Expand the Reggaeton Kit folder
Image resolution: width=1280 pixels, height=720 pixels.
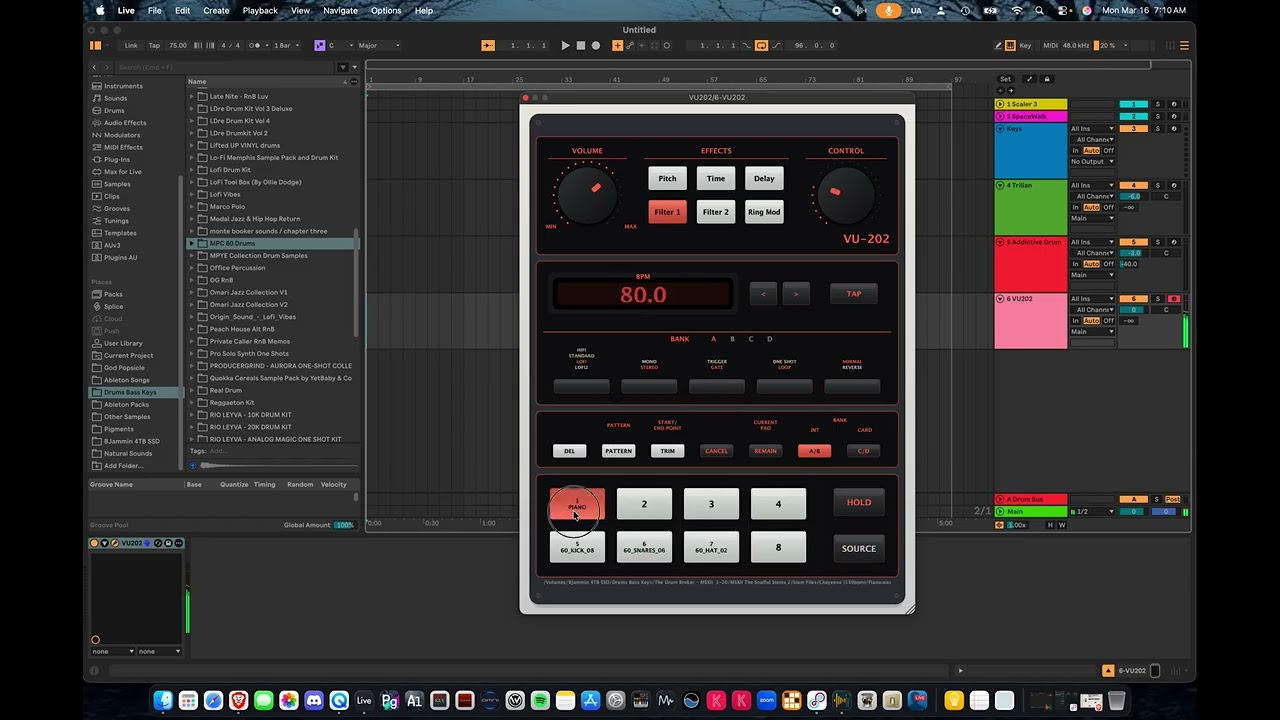(192, 402)
